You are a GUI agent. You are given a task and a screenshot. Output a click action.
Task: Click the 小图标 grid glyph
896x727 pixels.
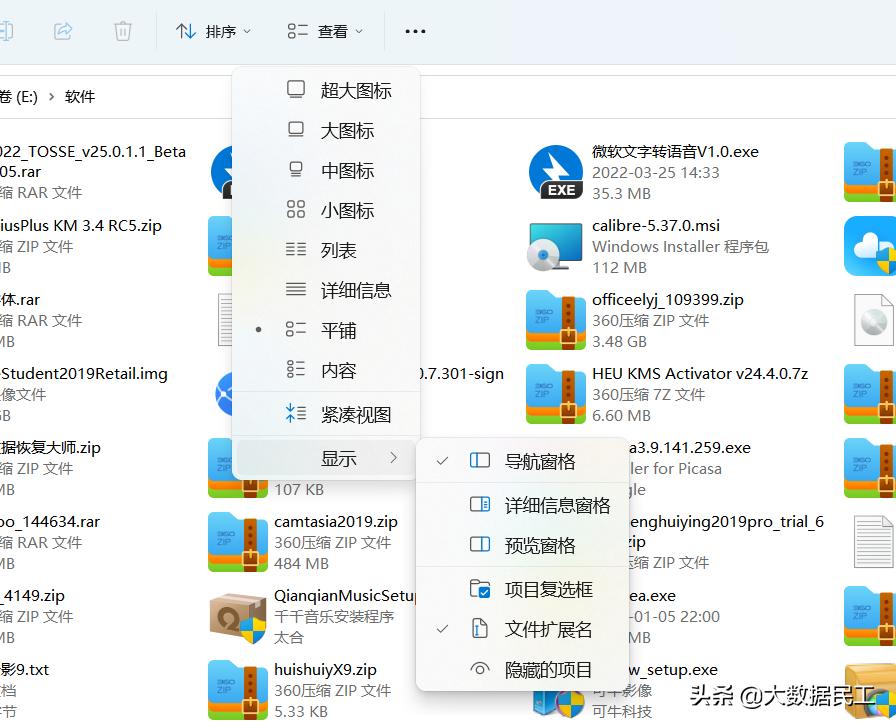click(295, 209)
